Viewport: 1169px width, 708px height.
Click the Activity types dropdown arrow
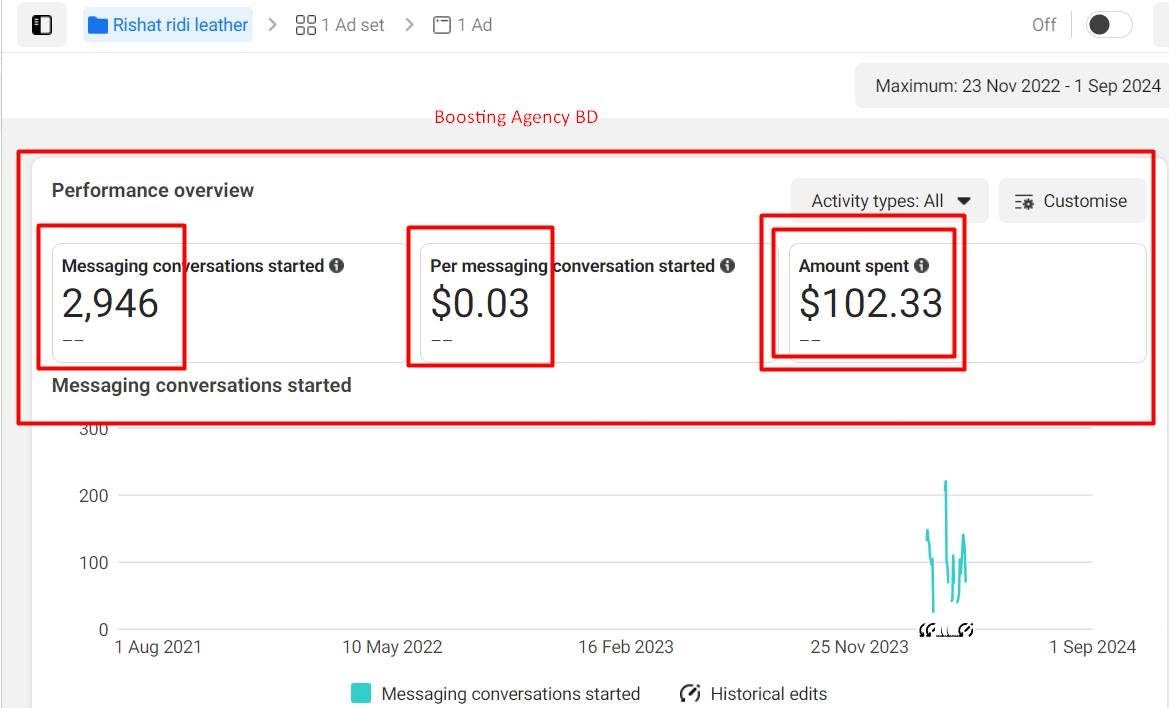pyautogui.click(x=964, y=201)
